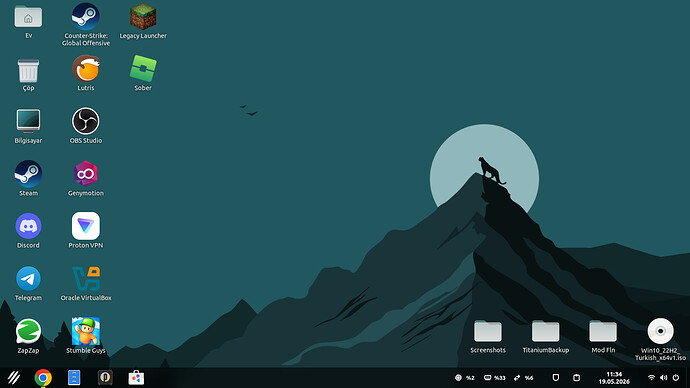Launch Lutris from the desktop
The image size is (690, 388).
(85, 69)
